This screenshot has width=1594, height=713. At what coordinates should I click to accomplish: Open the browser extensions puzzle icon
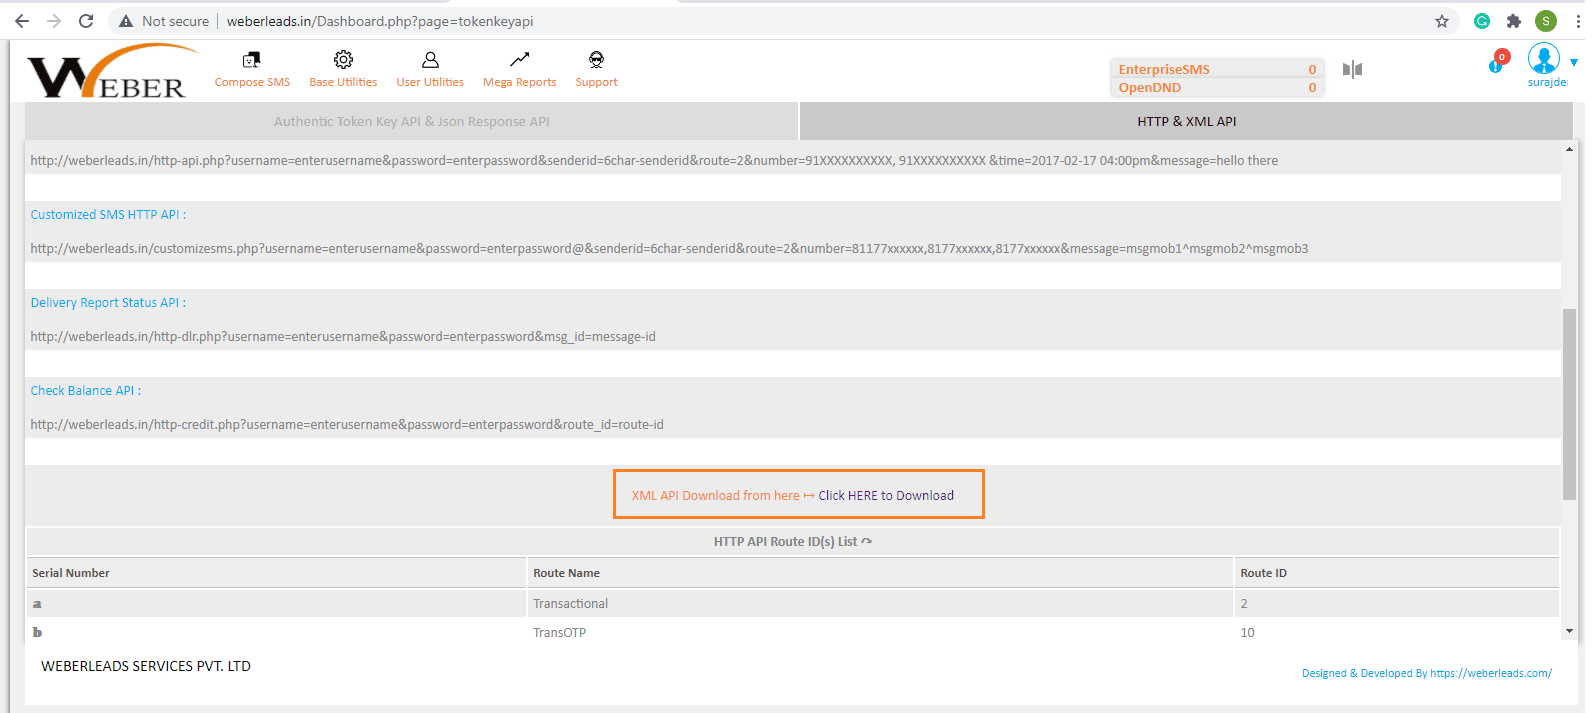1513,21
